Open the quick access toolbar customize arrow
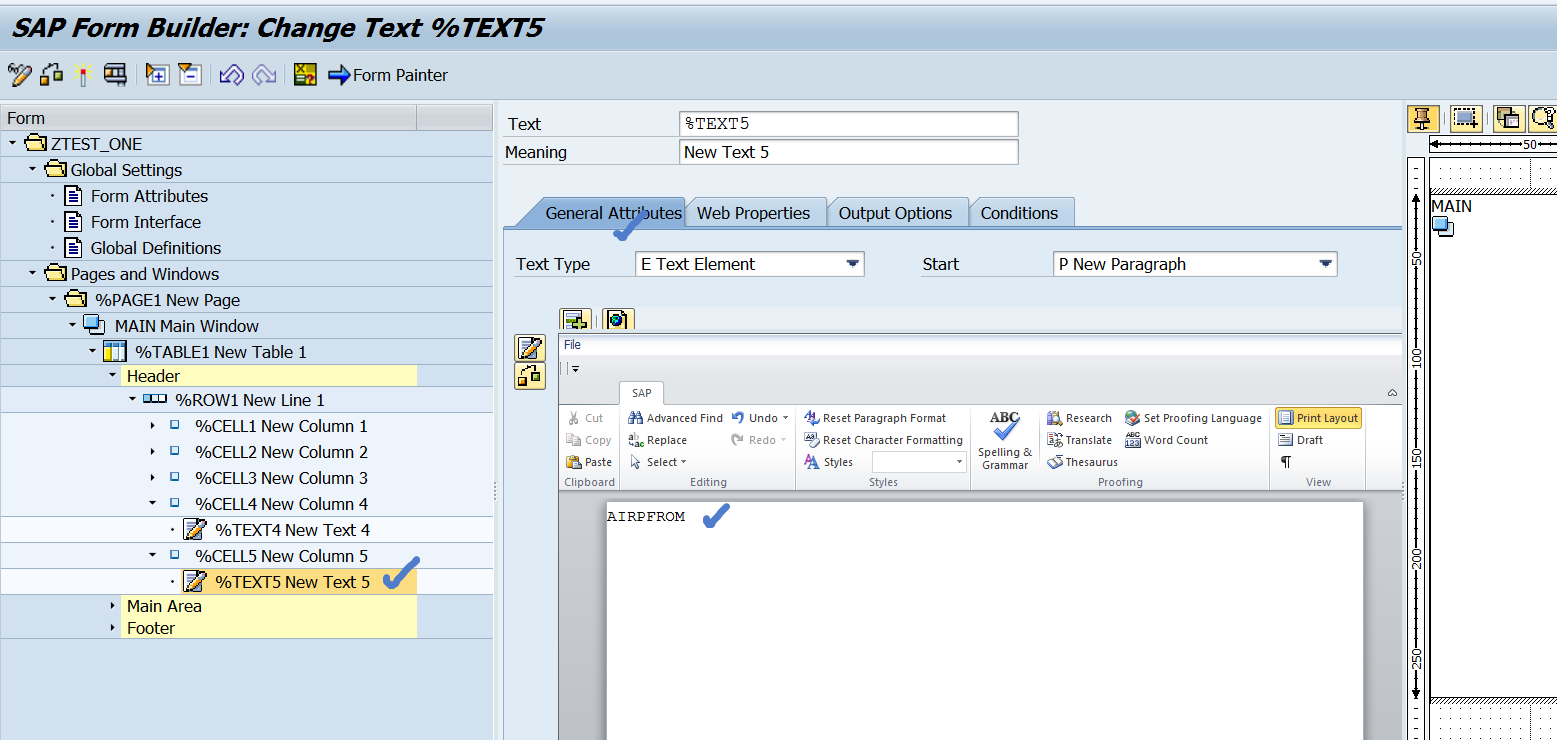The height and width of the screenshot is (740, 1557). tap(574, 369)
